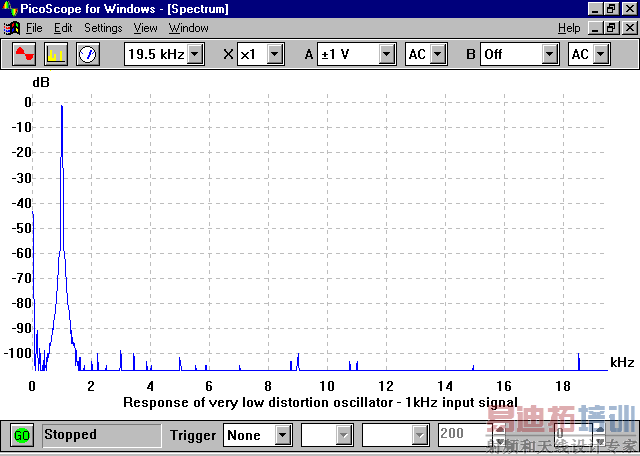The height and width of the screenshot is (456, 640).
Task: Restore down the PicoScope main window
Action: tap(611, 9)
